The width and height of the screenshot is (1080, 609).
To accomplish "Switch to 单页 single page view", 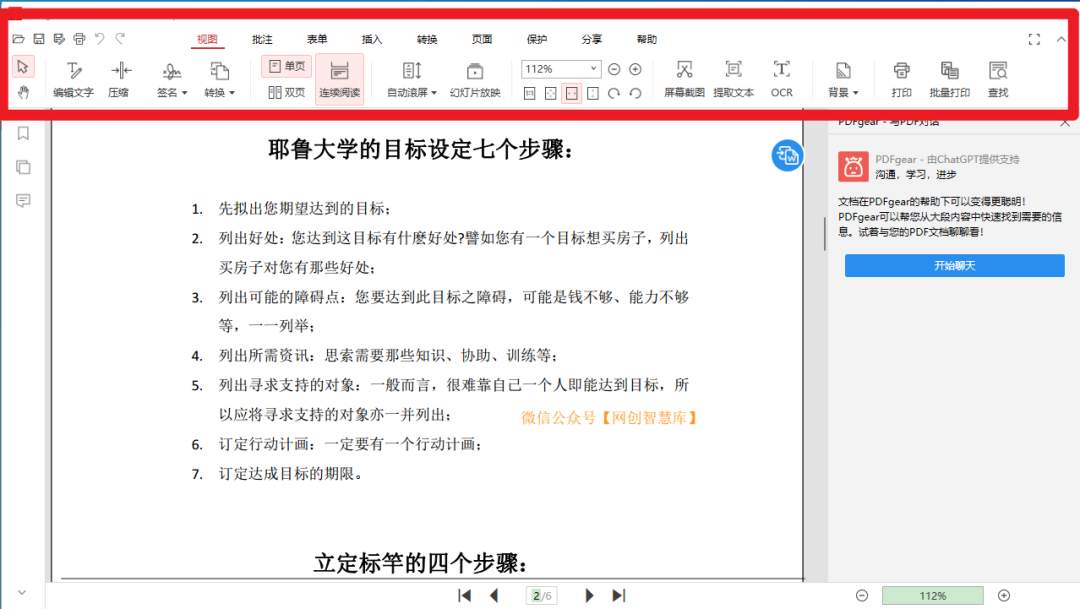I will tap(287, 66).
